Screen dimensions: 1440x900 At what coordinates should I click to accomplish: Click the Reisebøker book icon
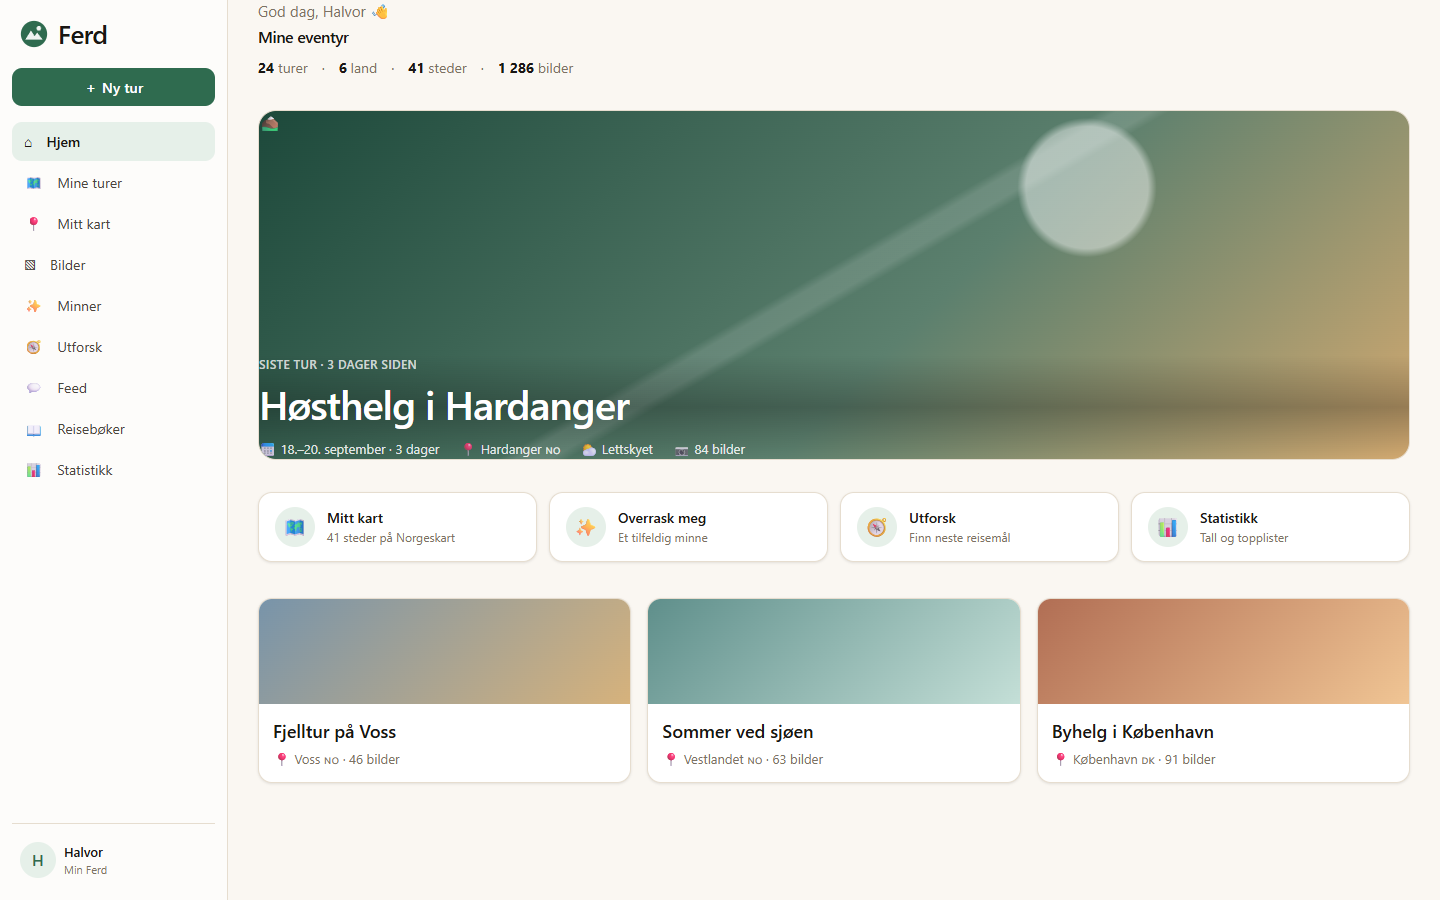tap(34, 429)
